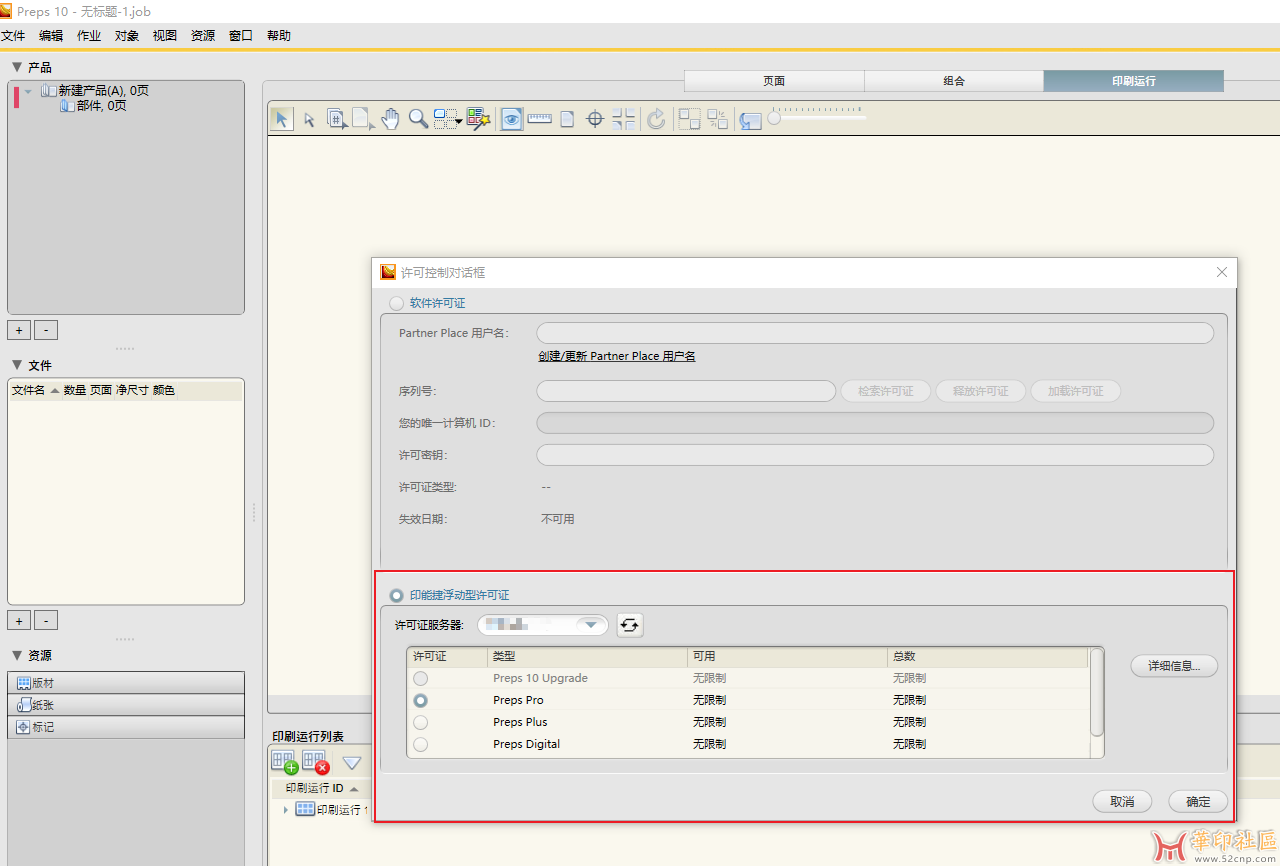Click the four-corners crop marks icon

click(624, 119)
